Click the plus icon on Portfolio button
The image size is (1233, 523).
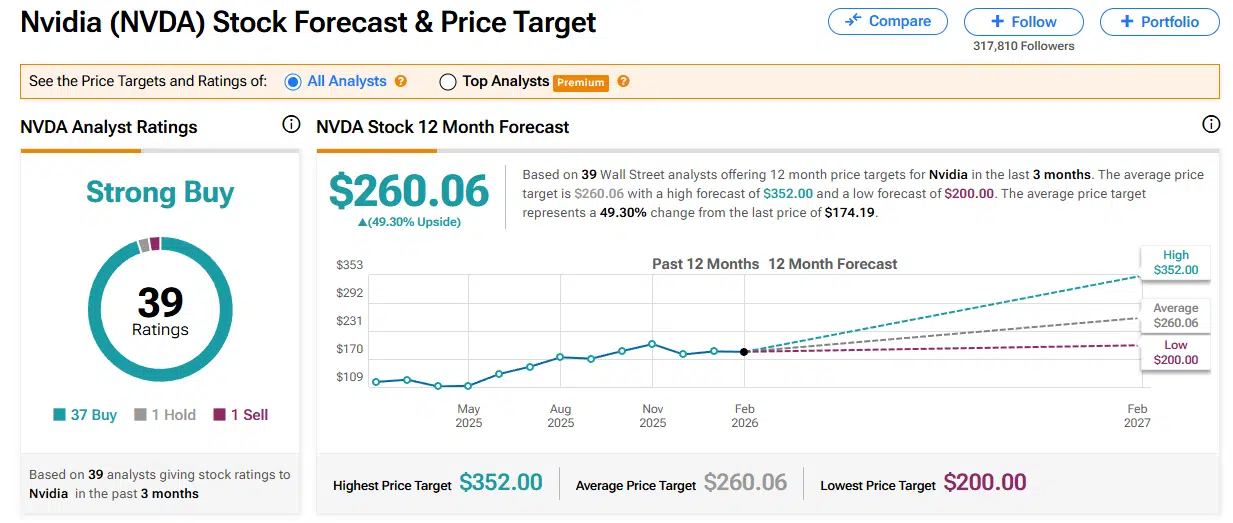pos(1127,22)
